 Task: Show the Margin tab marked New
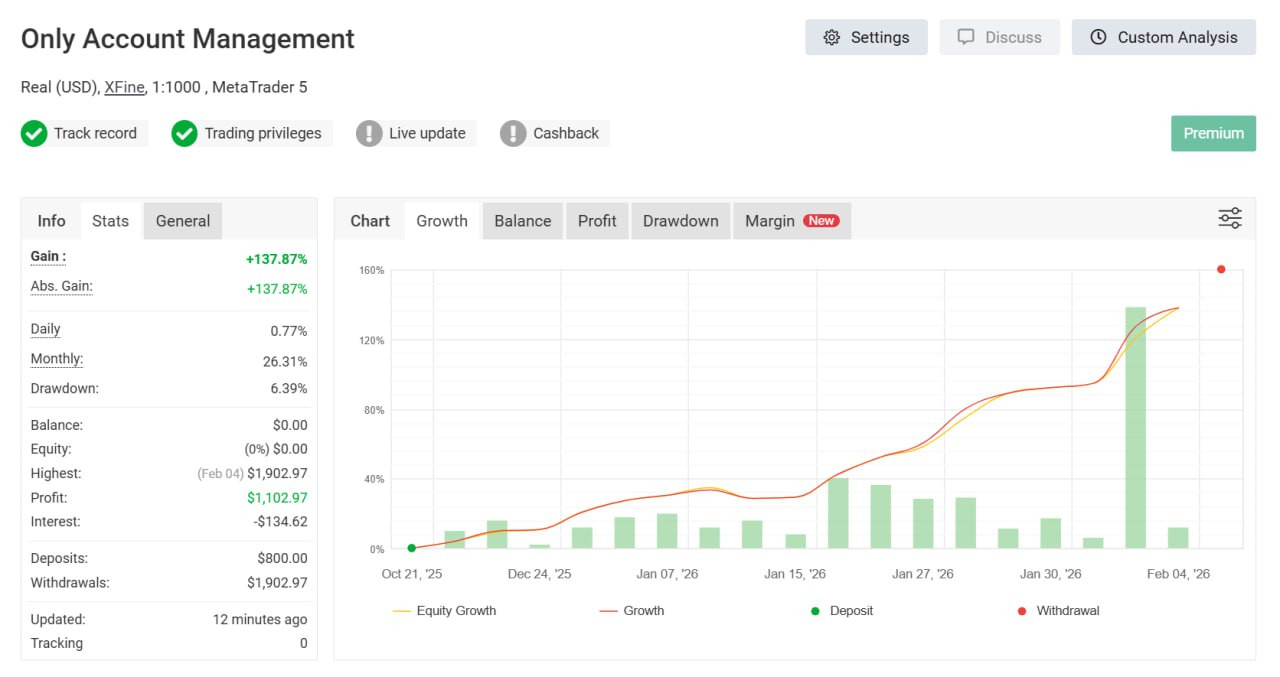click(x=791, y=221)
